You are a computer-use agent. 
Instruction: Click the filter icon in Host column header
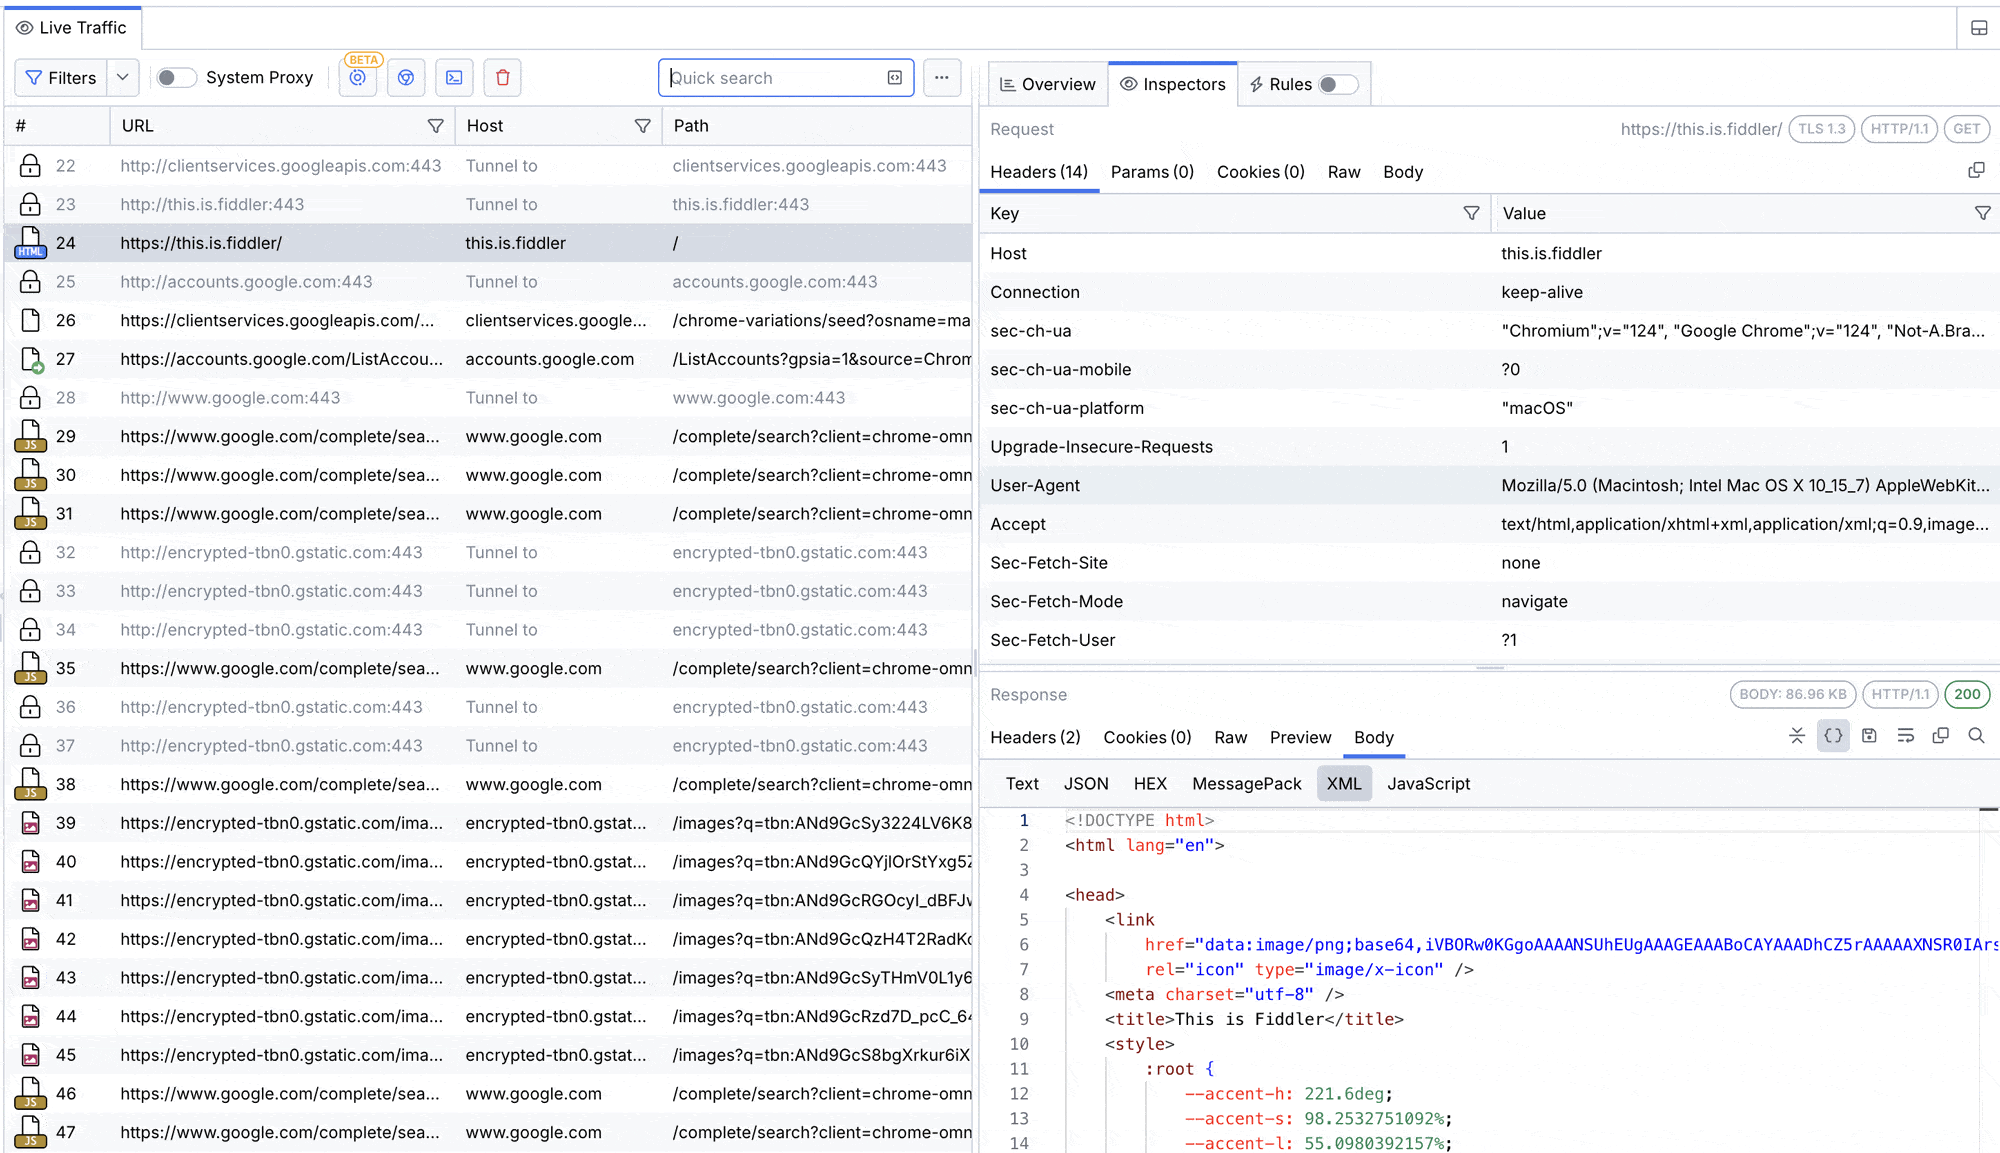click(x=643, y=125)
